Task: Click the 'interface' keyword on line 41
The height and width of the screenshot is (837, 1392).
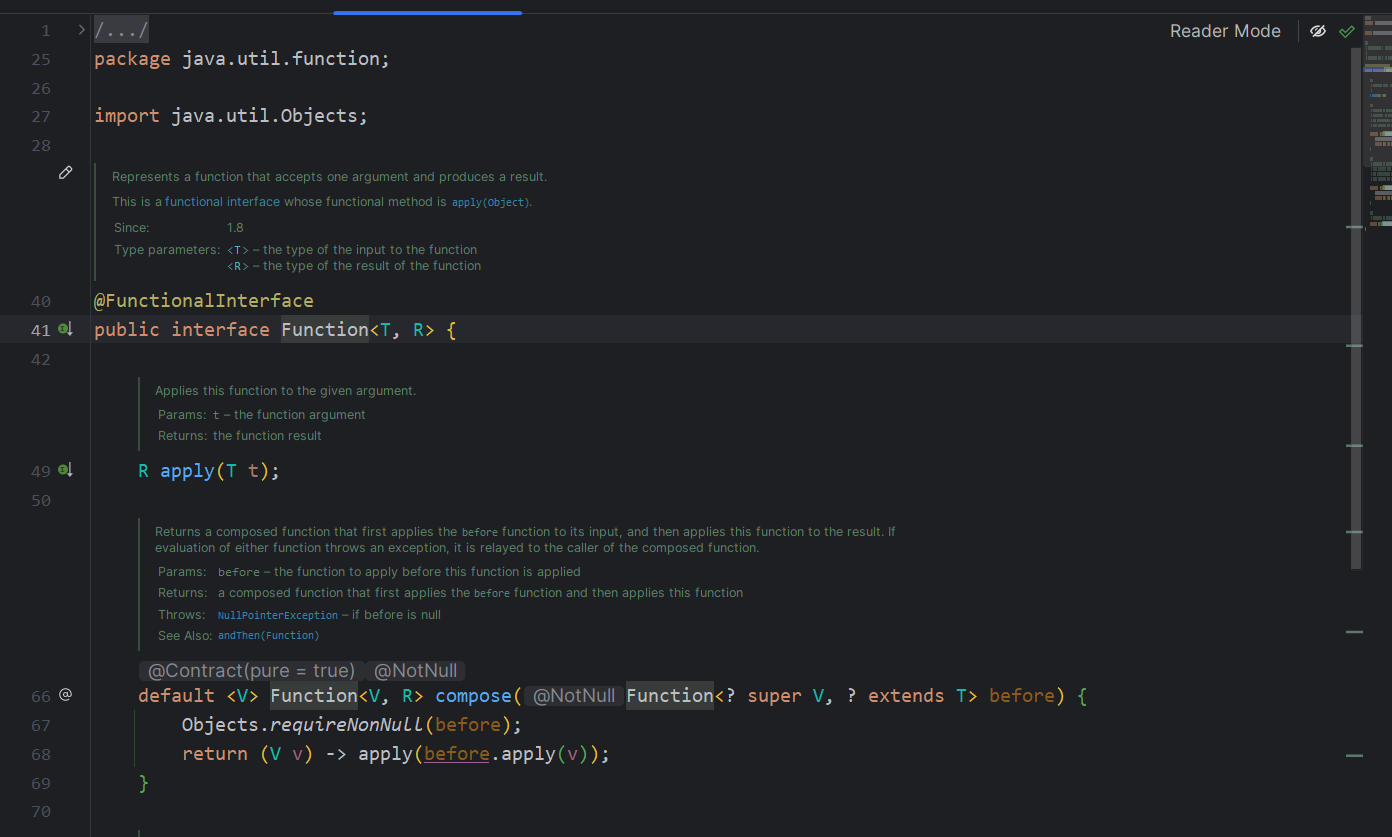Action: (x=220, y=330)
